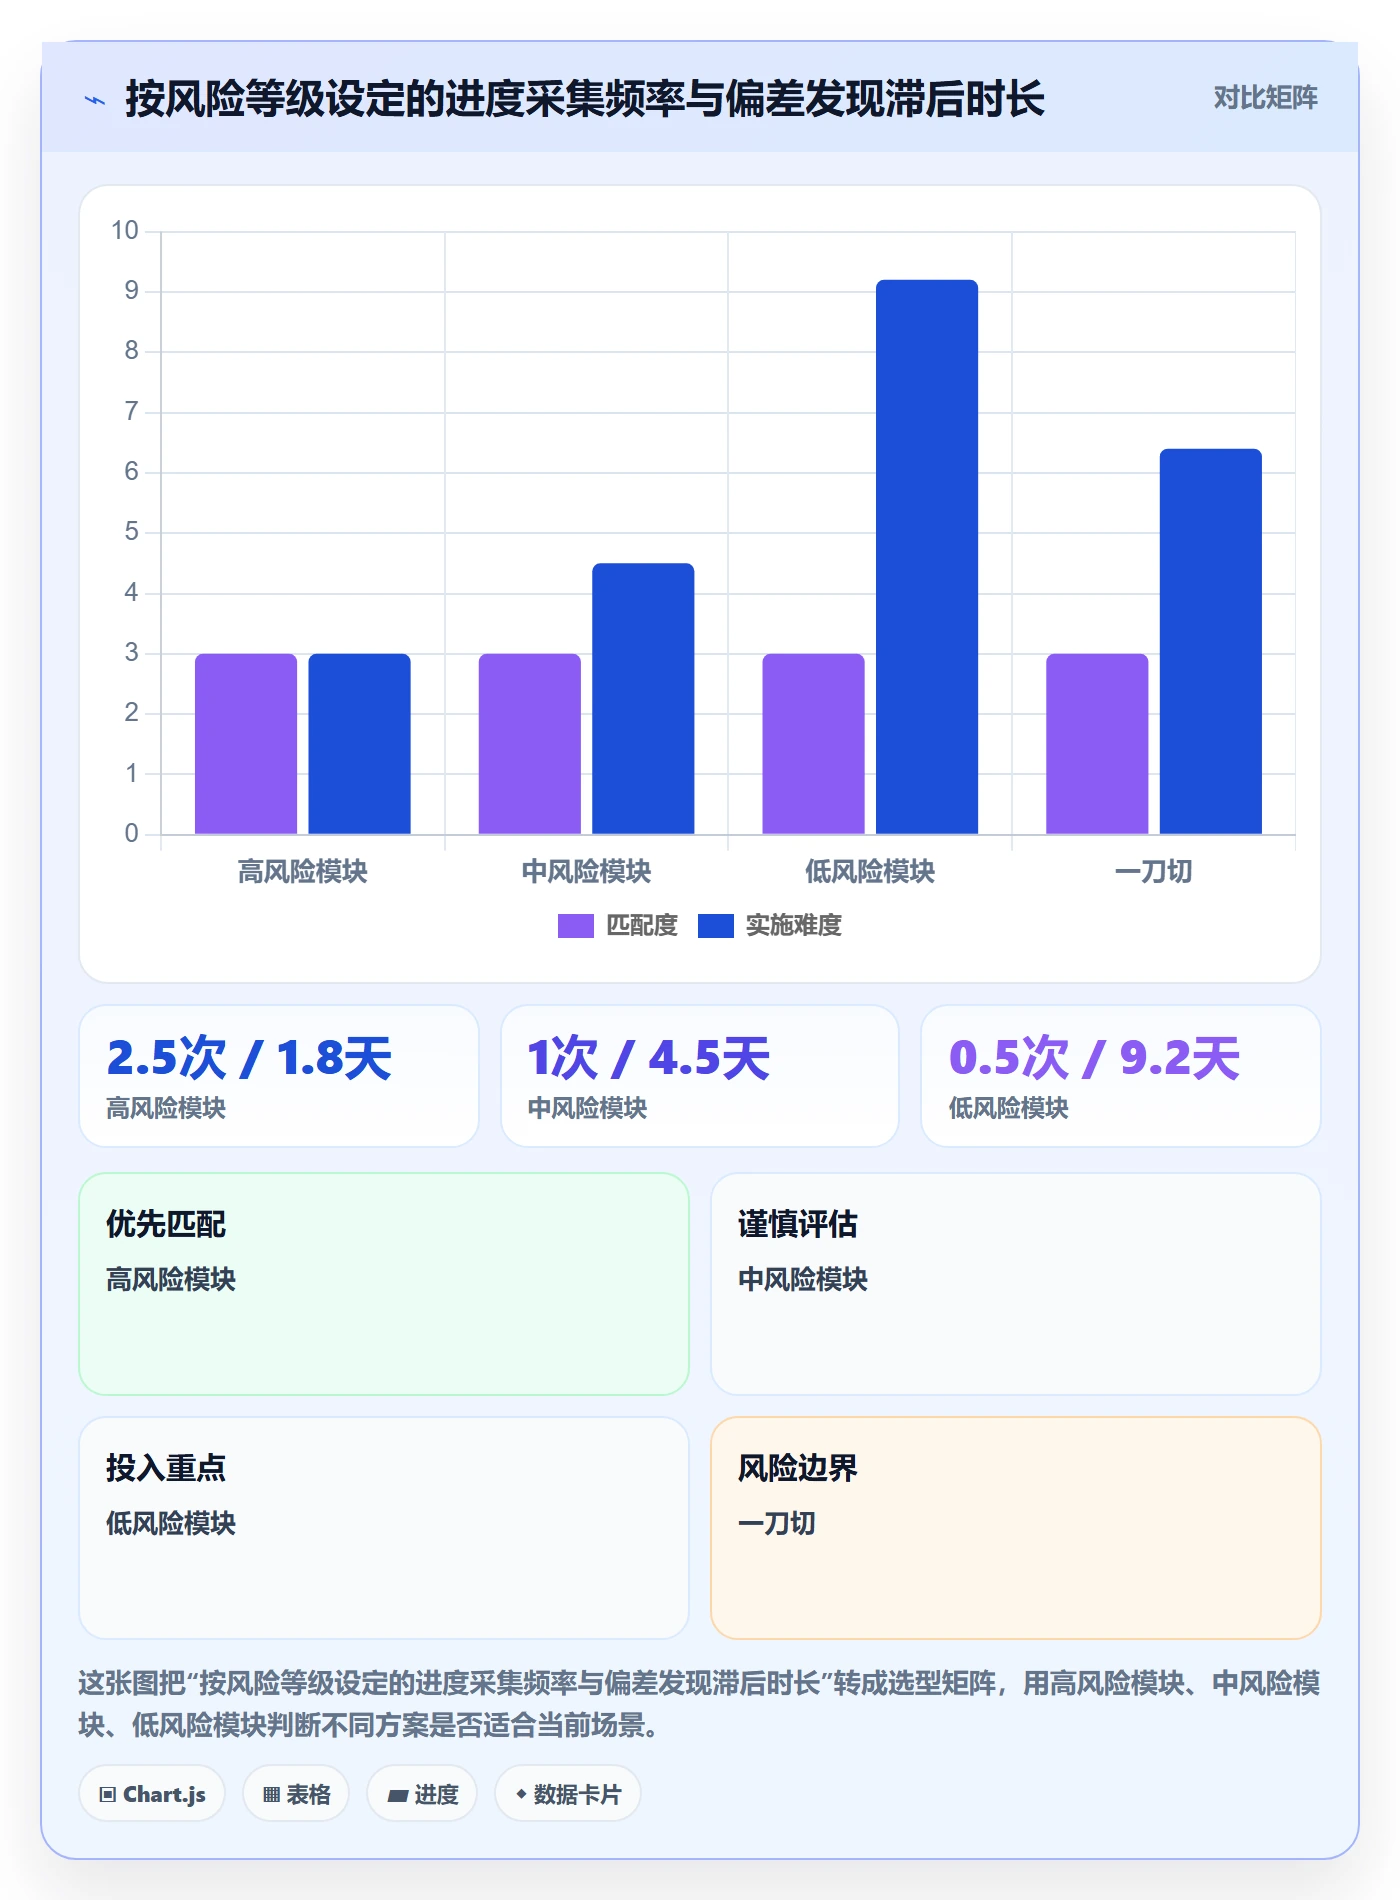Viewport: 1400px width, 1900px height.
Task: Click the Chart.js tag
Action: point(152,1794)
